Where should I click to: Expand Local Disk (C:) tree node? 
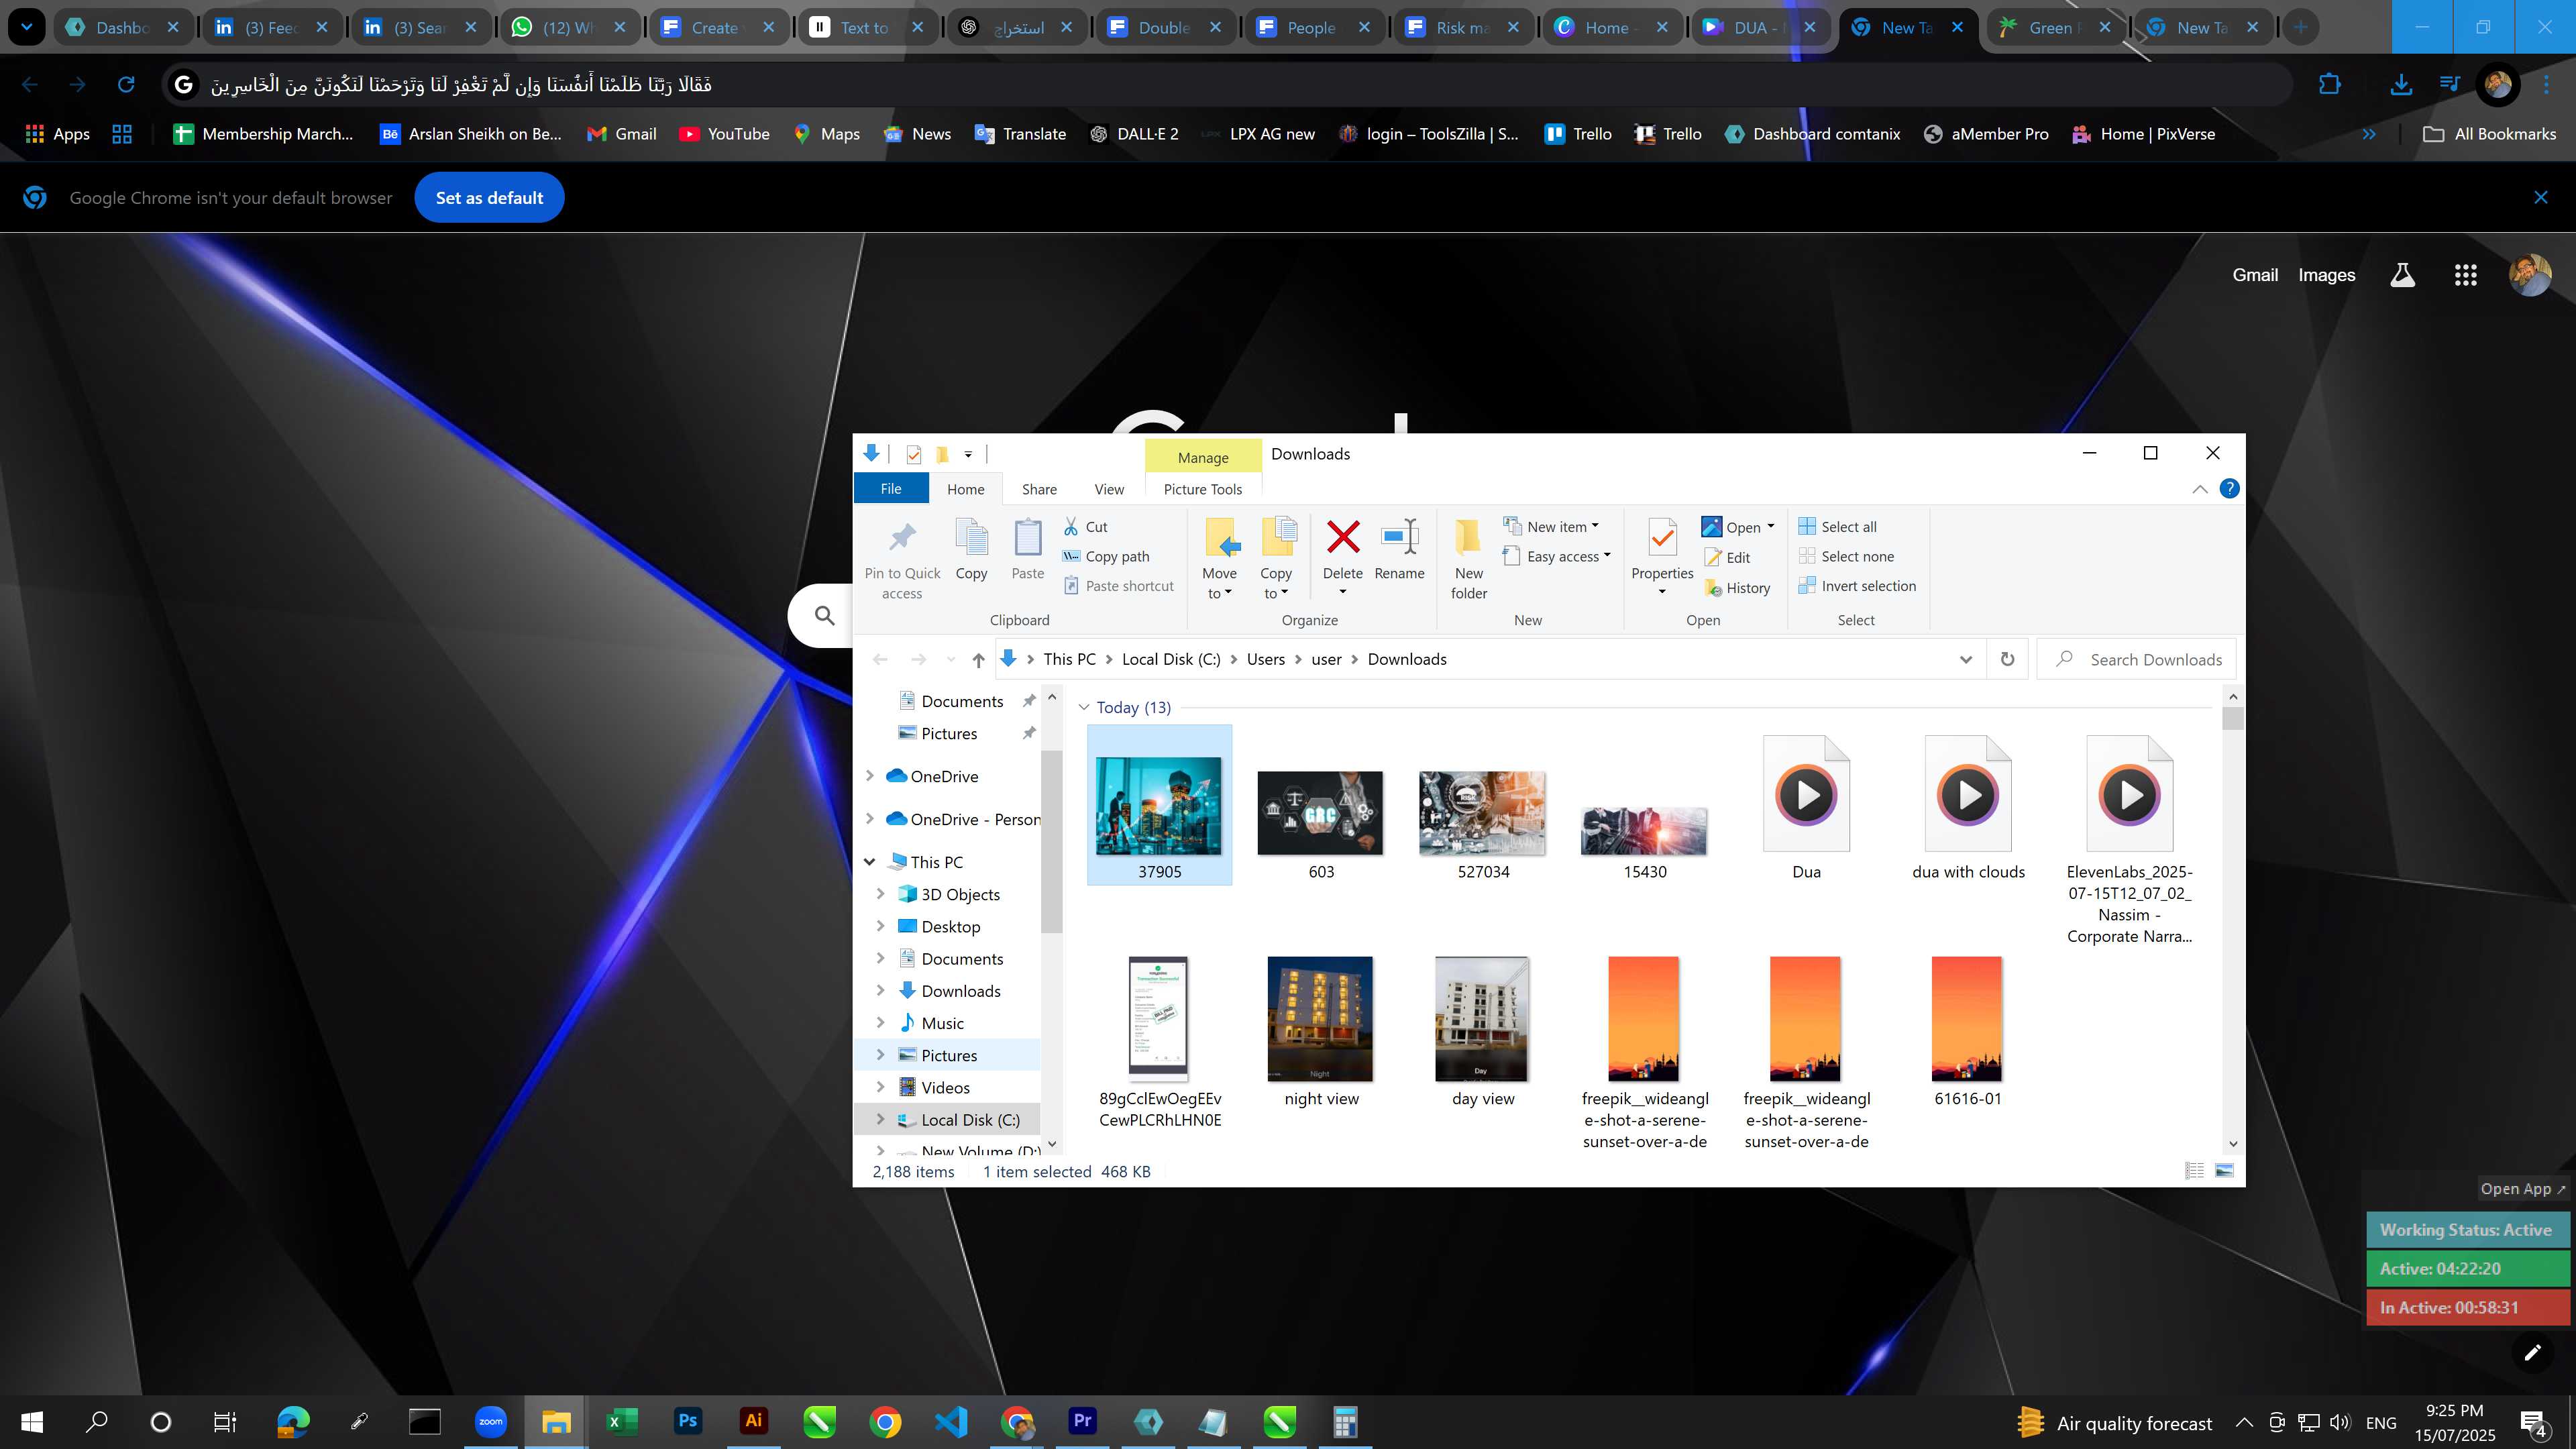click(880, 1120)
